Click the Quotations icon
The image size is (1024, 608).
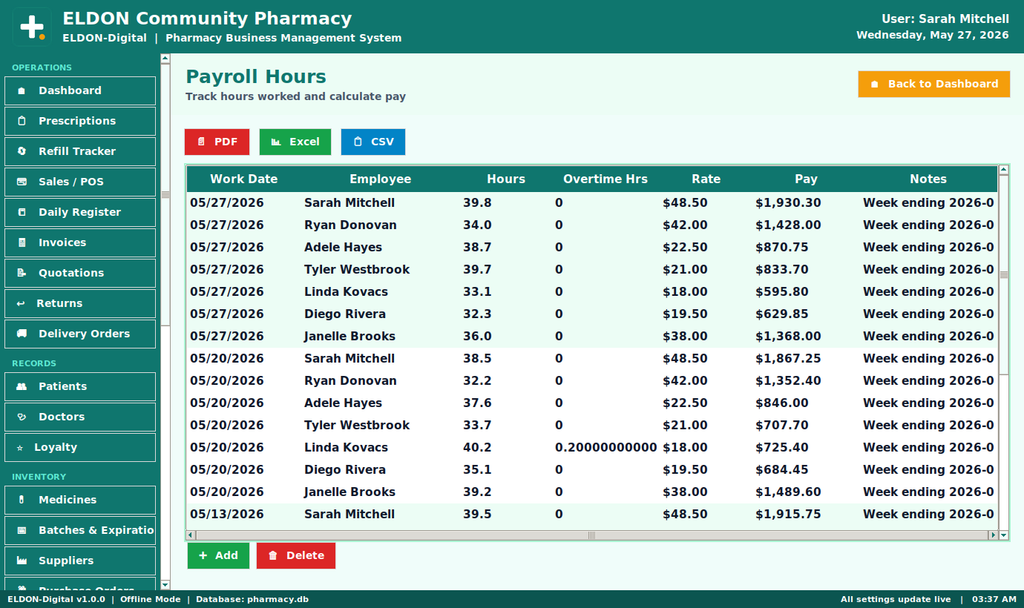tap(22, 273)
